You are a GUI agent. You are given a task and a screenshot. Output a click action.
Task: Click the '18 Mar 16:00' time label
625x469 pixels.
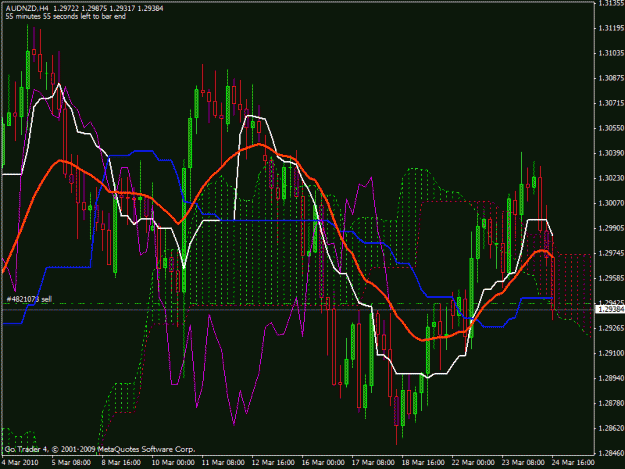click(x=423, y=462)
